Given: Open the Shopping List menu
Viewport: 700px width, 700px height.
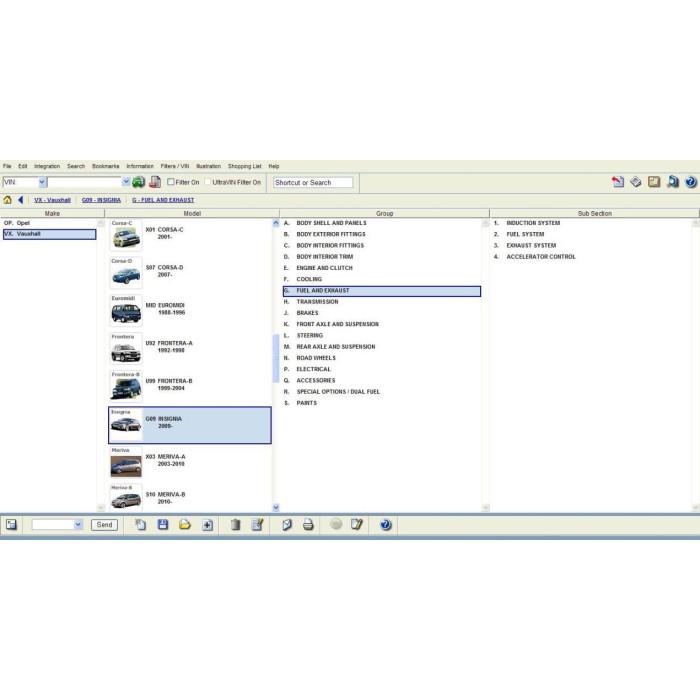Looking at the screenshot, I should pos(245,166).
